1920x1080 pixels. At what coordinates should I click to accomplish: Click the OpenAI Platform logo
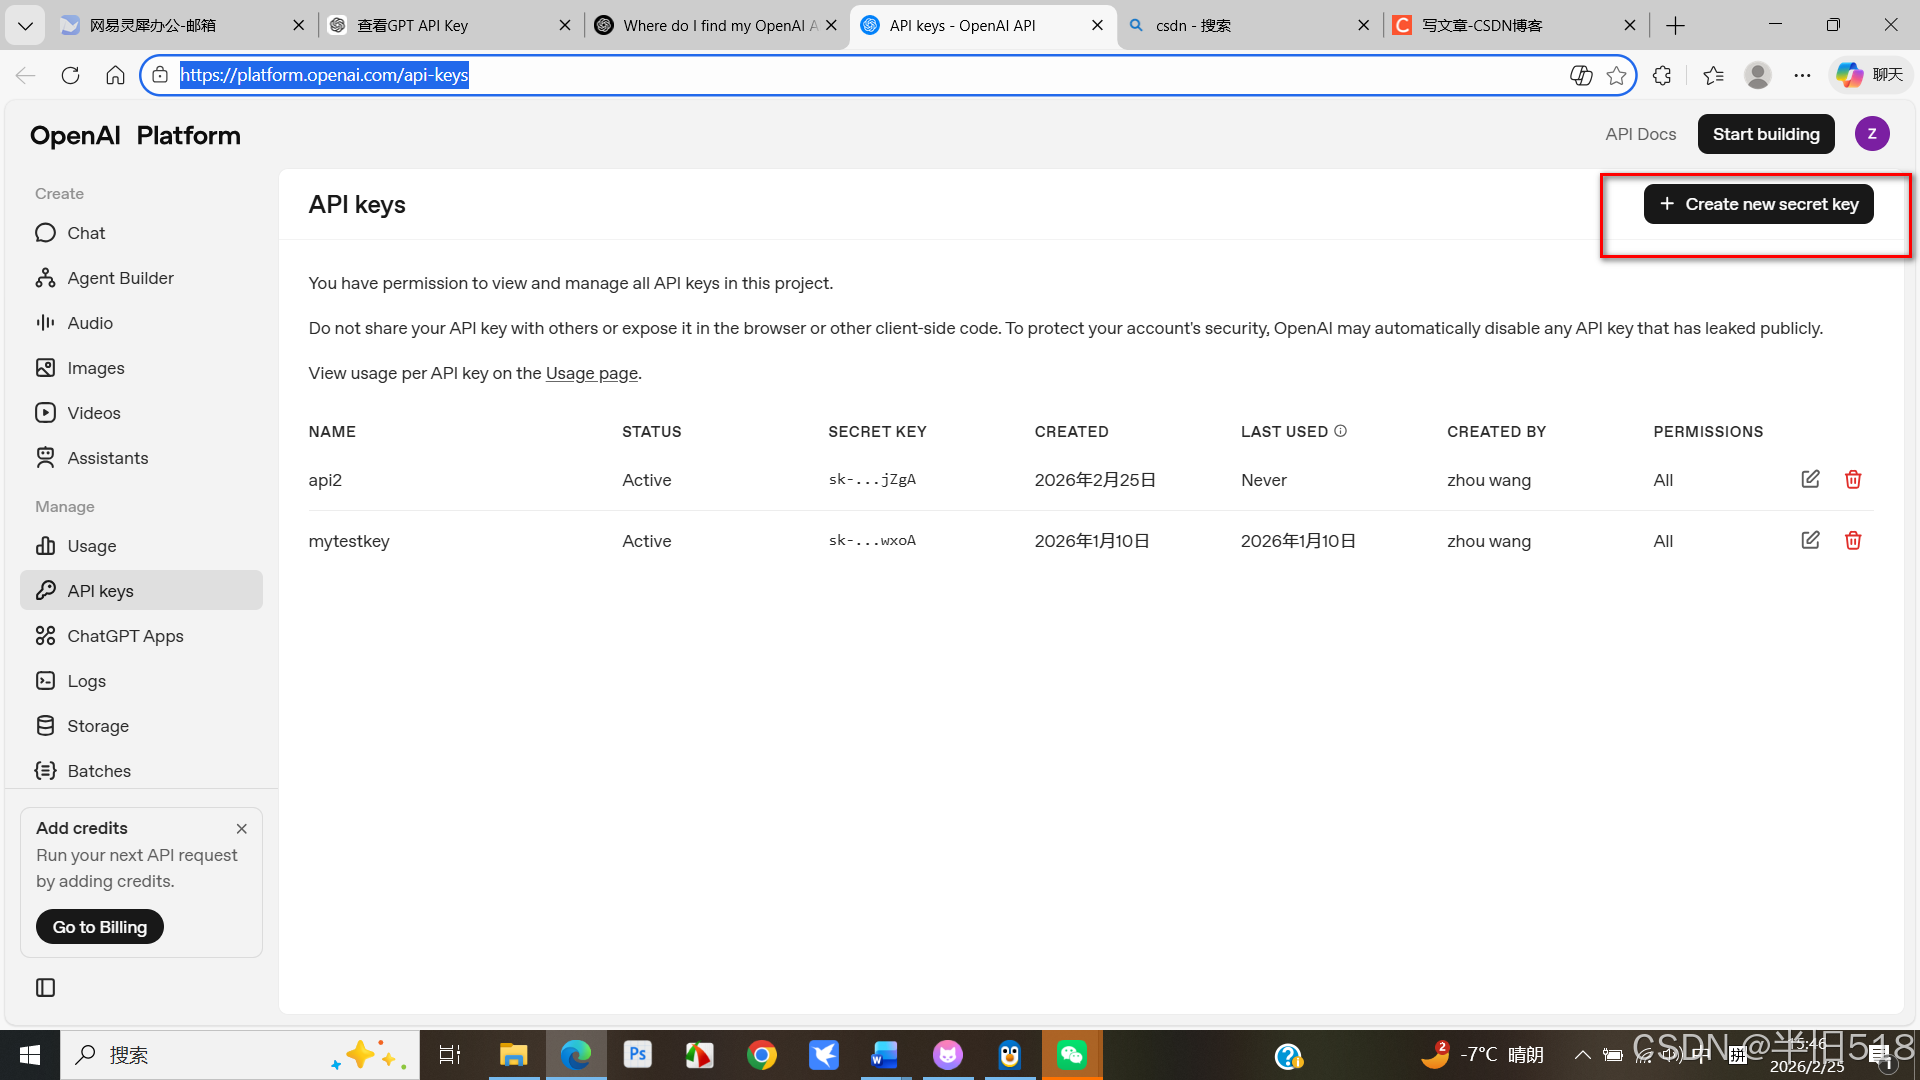(x=135, y=135)
